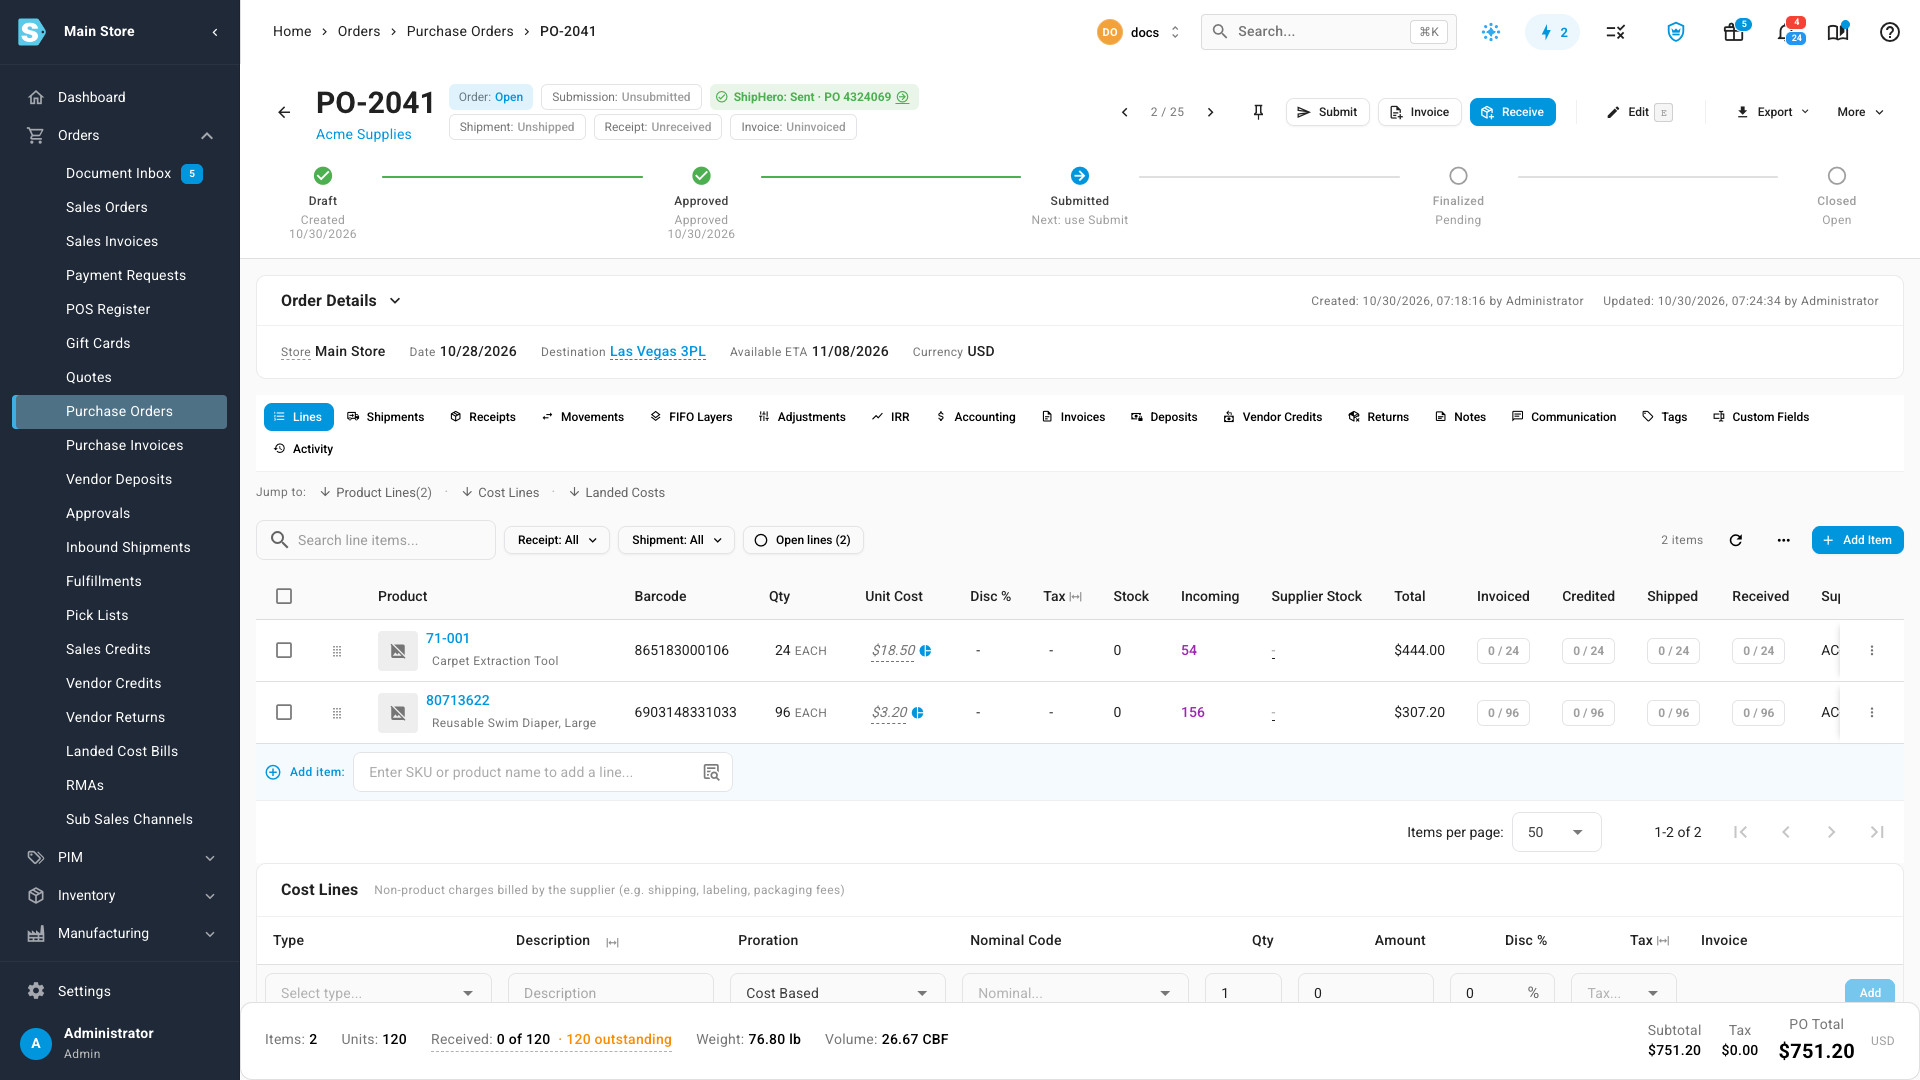Go to the previous purchase order
The image size is (1920, 1080).
pos(1125,112)
